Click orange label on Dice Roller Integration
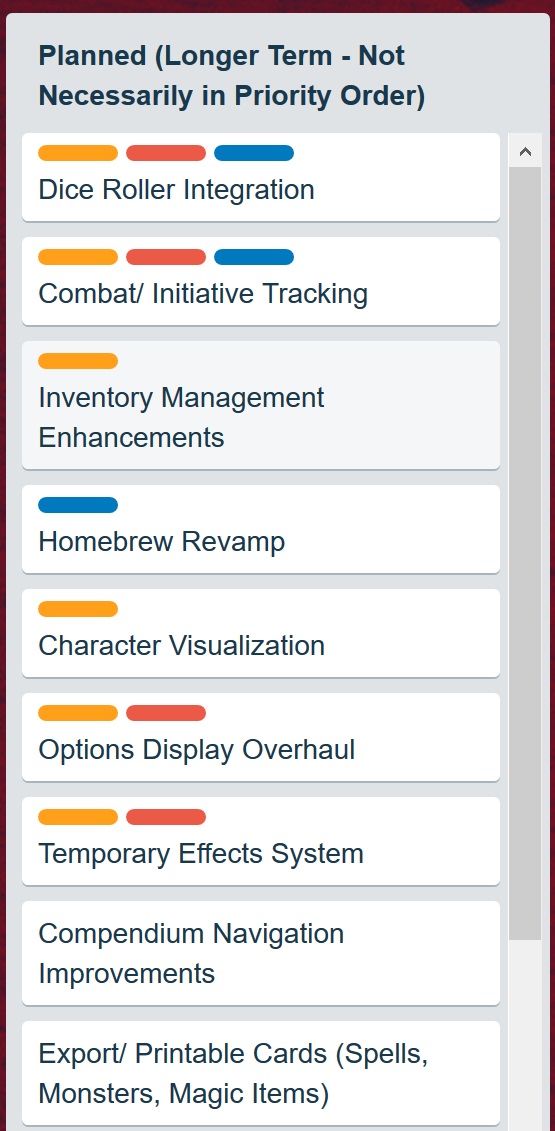The height and width of the screenshot is (1131, 555). [78, 153]
